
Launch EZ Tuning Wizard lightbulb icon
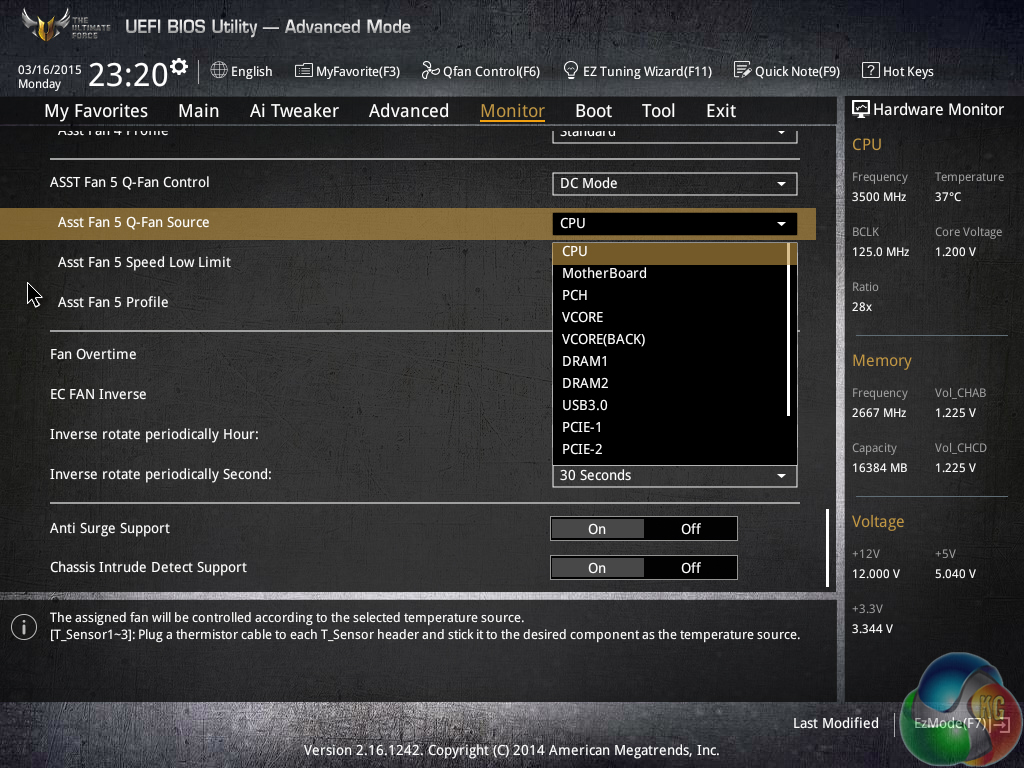click(570, 70)
